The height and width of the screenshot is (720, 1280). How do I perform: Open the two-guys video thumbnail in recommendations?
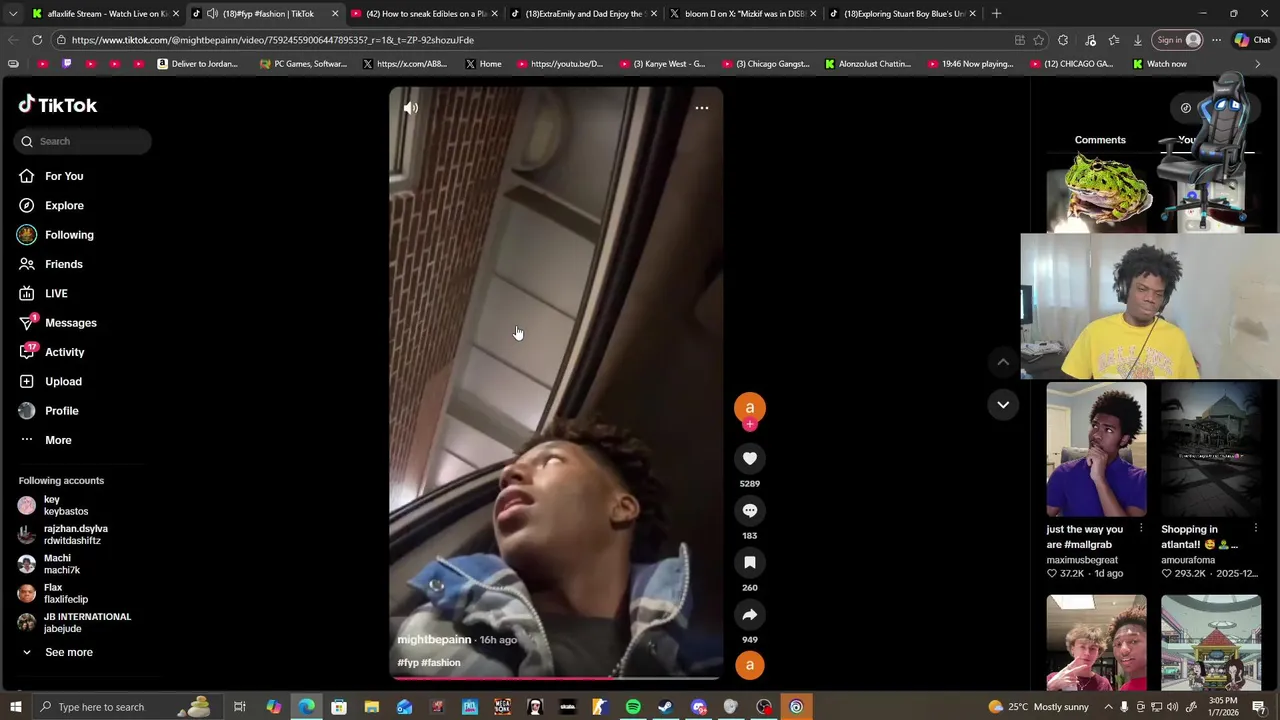click(x=1096, y=642)
